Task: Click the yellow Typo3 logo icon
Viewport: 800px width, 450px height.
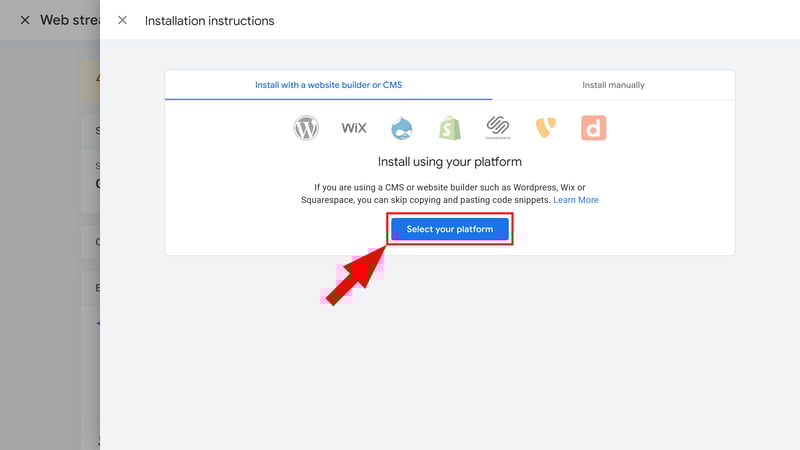Action: click(546, 128)
